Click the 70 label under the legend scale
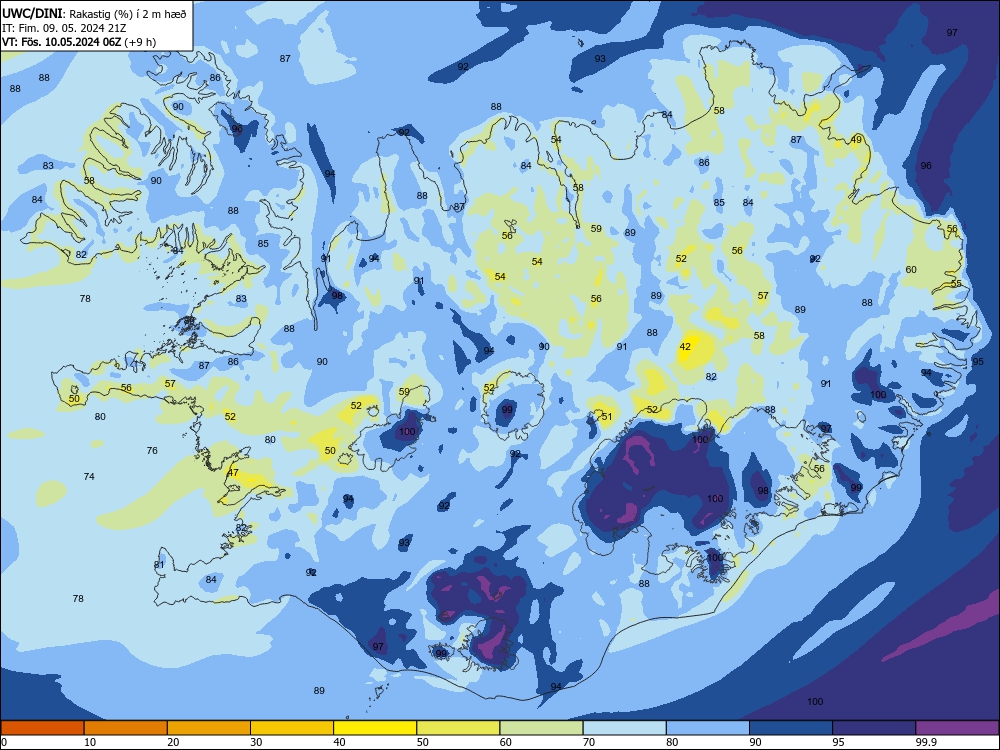 click(x=589, y=742)
